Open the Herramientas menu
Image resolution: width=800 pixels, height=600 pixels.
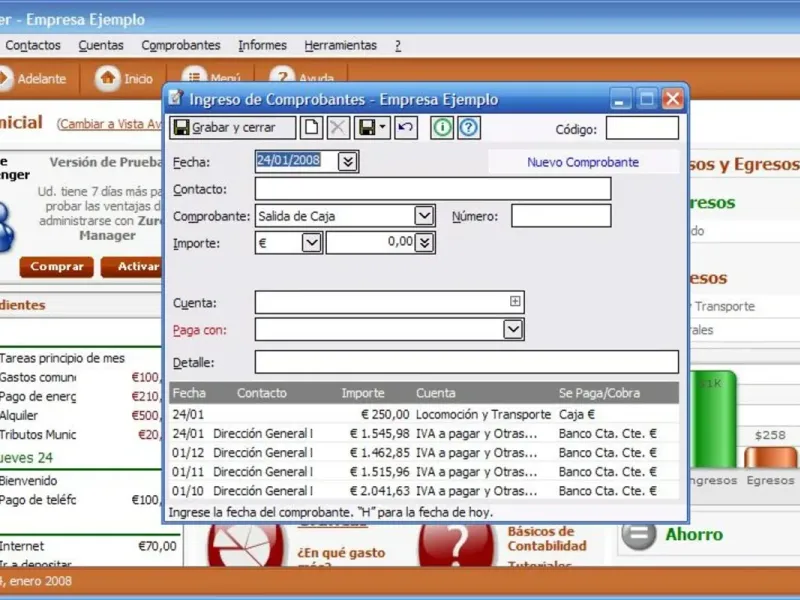tap(340, 45)
